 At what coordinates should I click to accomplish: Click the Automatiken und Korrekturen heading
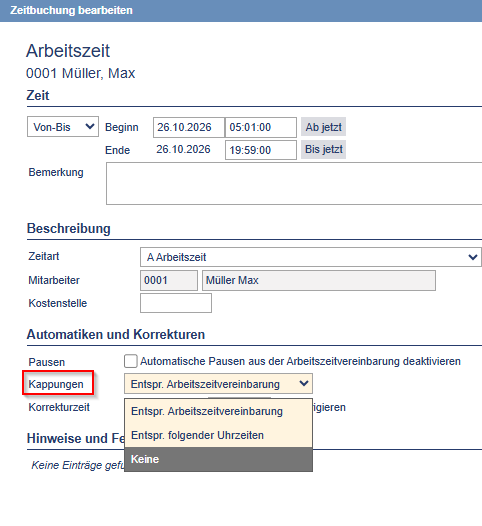[116, 334]
